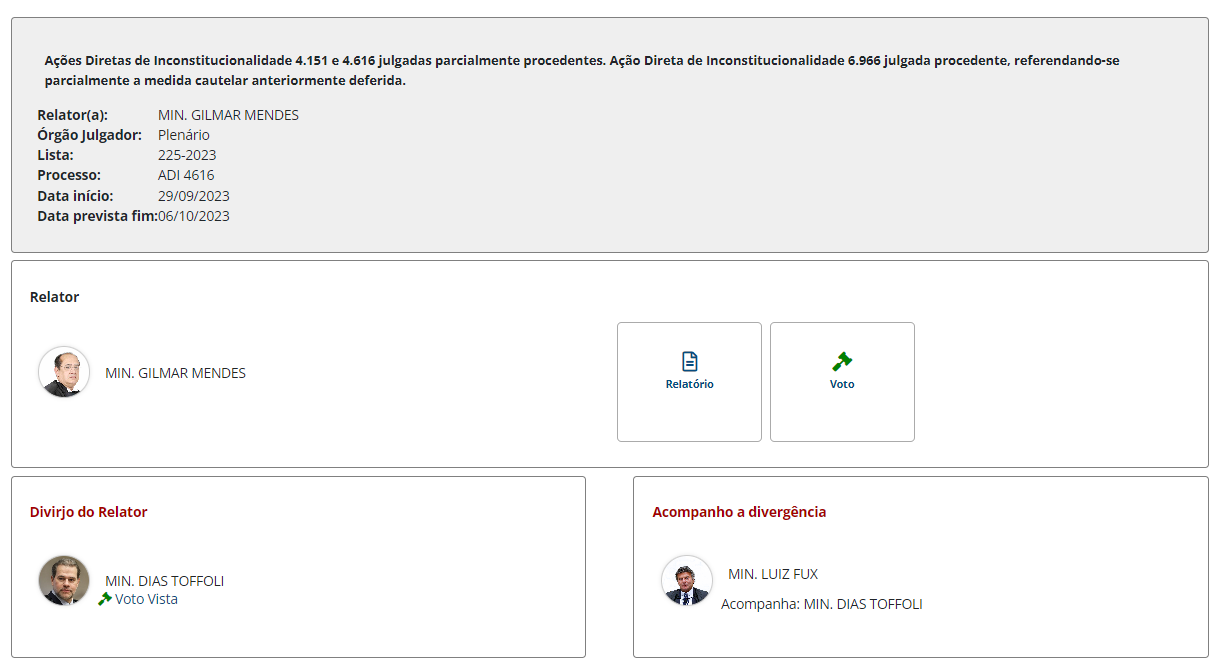Open the Voto Vista link text
The image size is (1219, 668).
pos(146,599)
